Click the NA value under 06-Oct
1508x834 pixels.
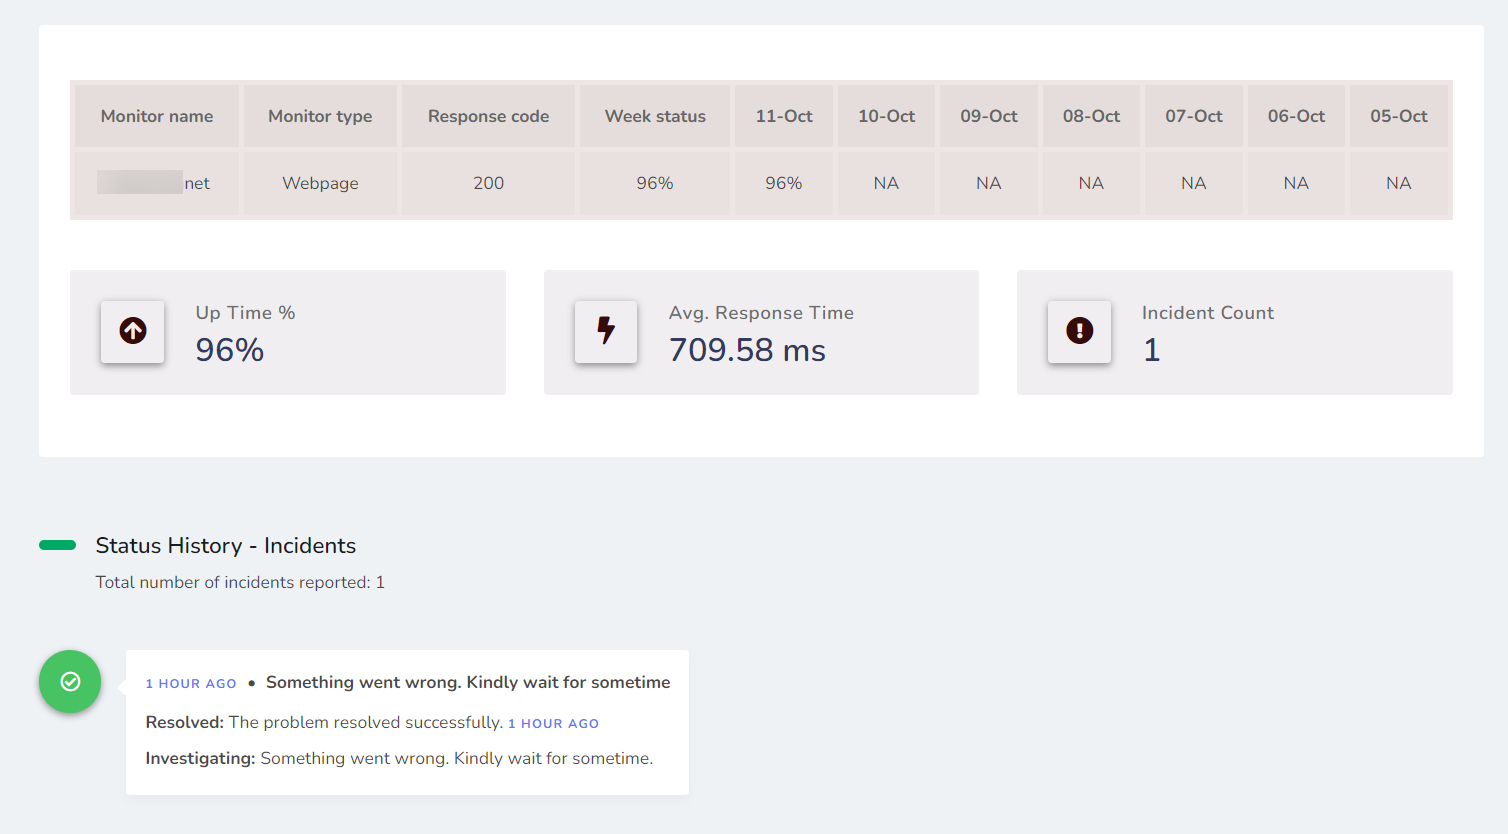1296,183
